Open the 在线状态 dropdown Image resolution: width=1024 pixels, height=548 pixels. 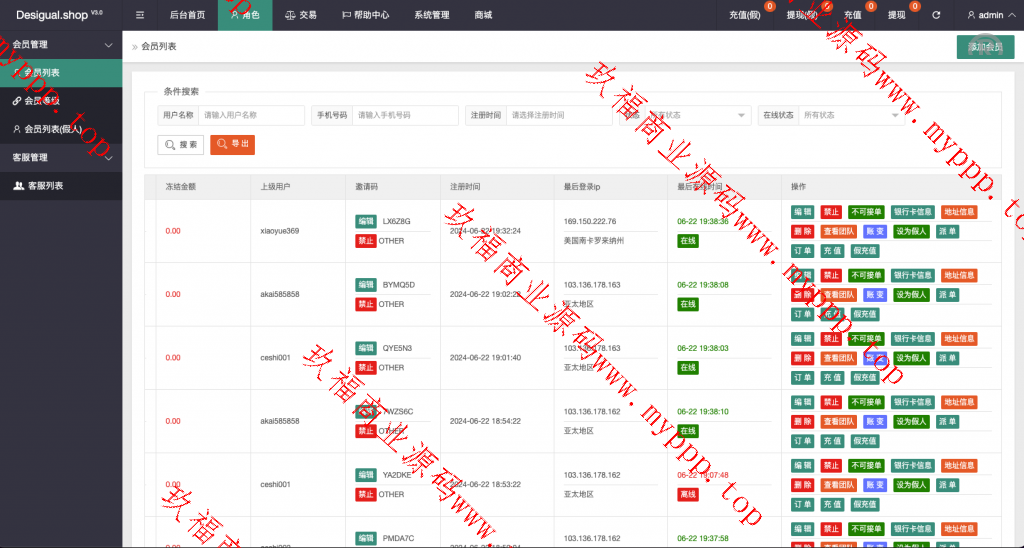pyautogui.click(x=852, y=115)
